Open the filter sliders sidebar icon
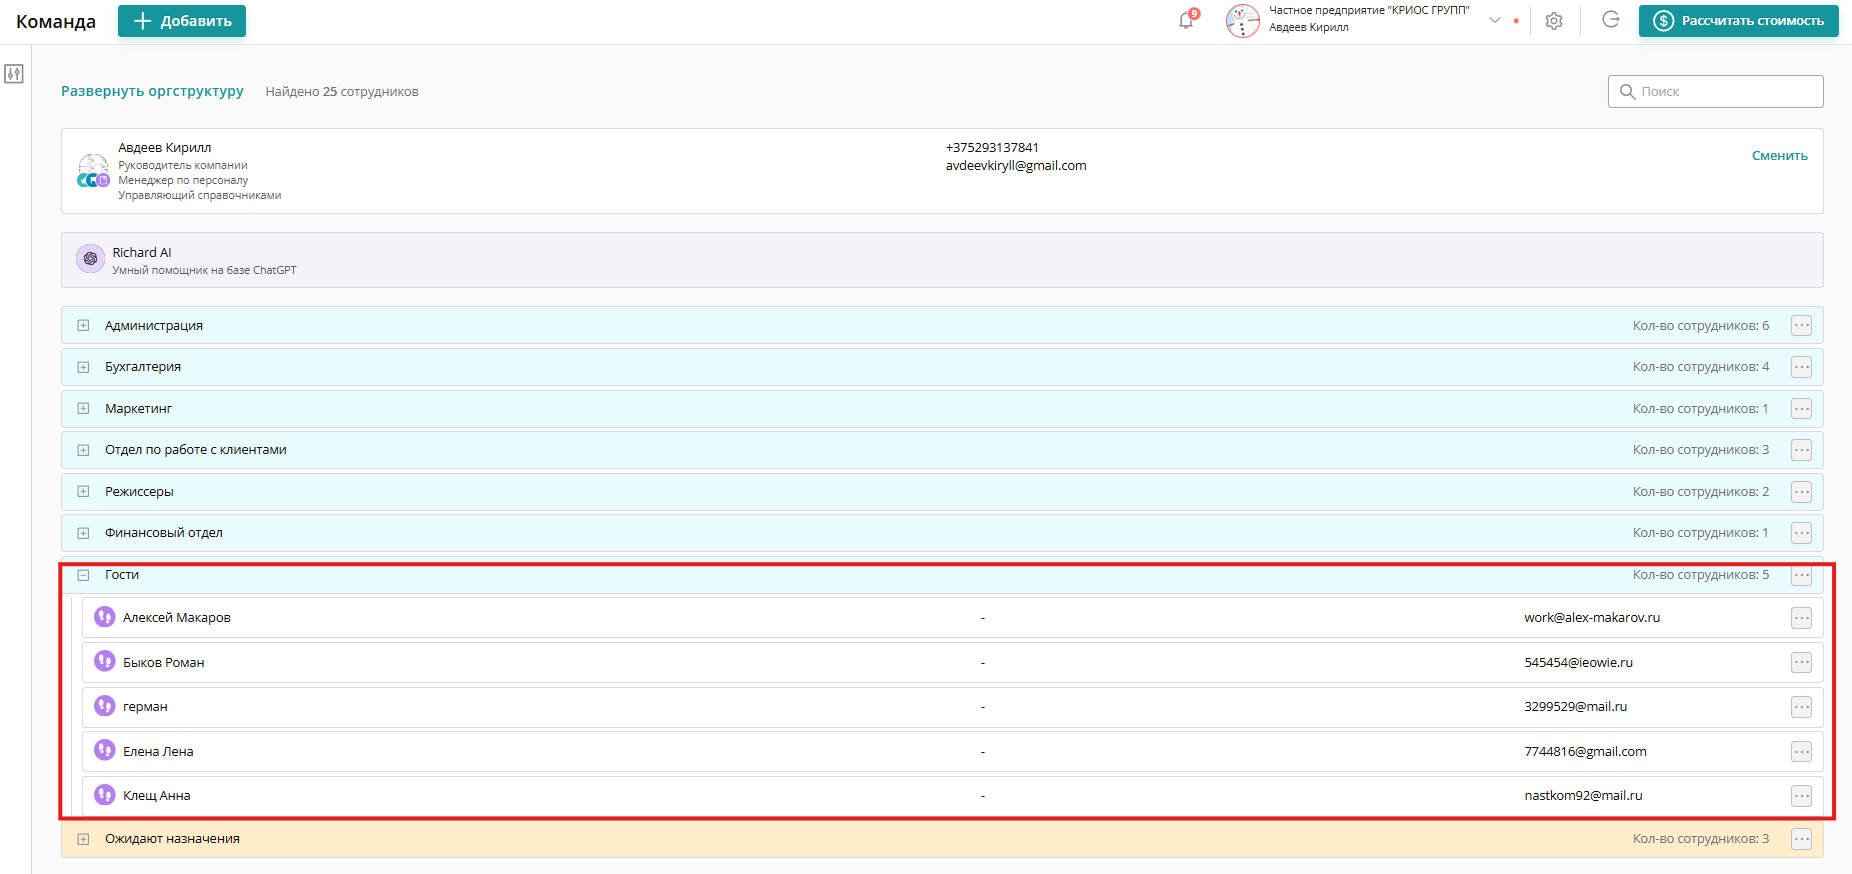1852x874 pixels. click(14, 74)
